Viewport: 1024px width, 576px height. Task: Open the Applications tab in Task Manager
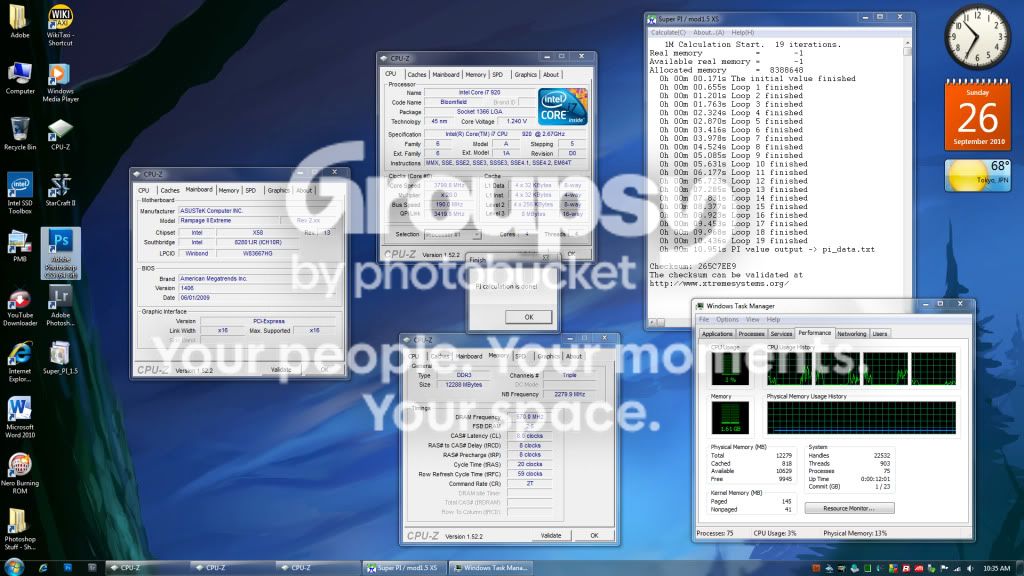717,334
